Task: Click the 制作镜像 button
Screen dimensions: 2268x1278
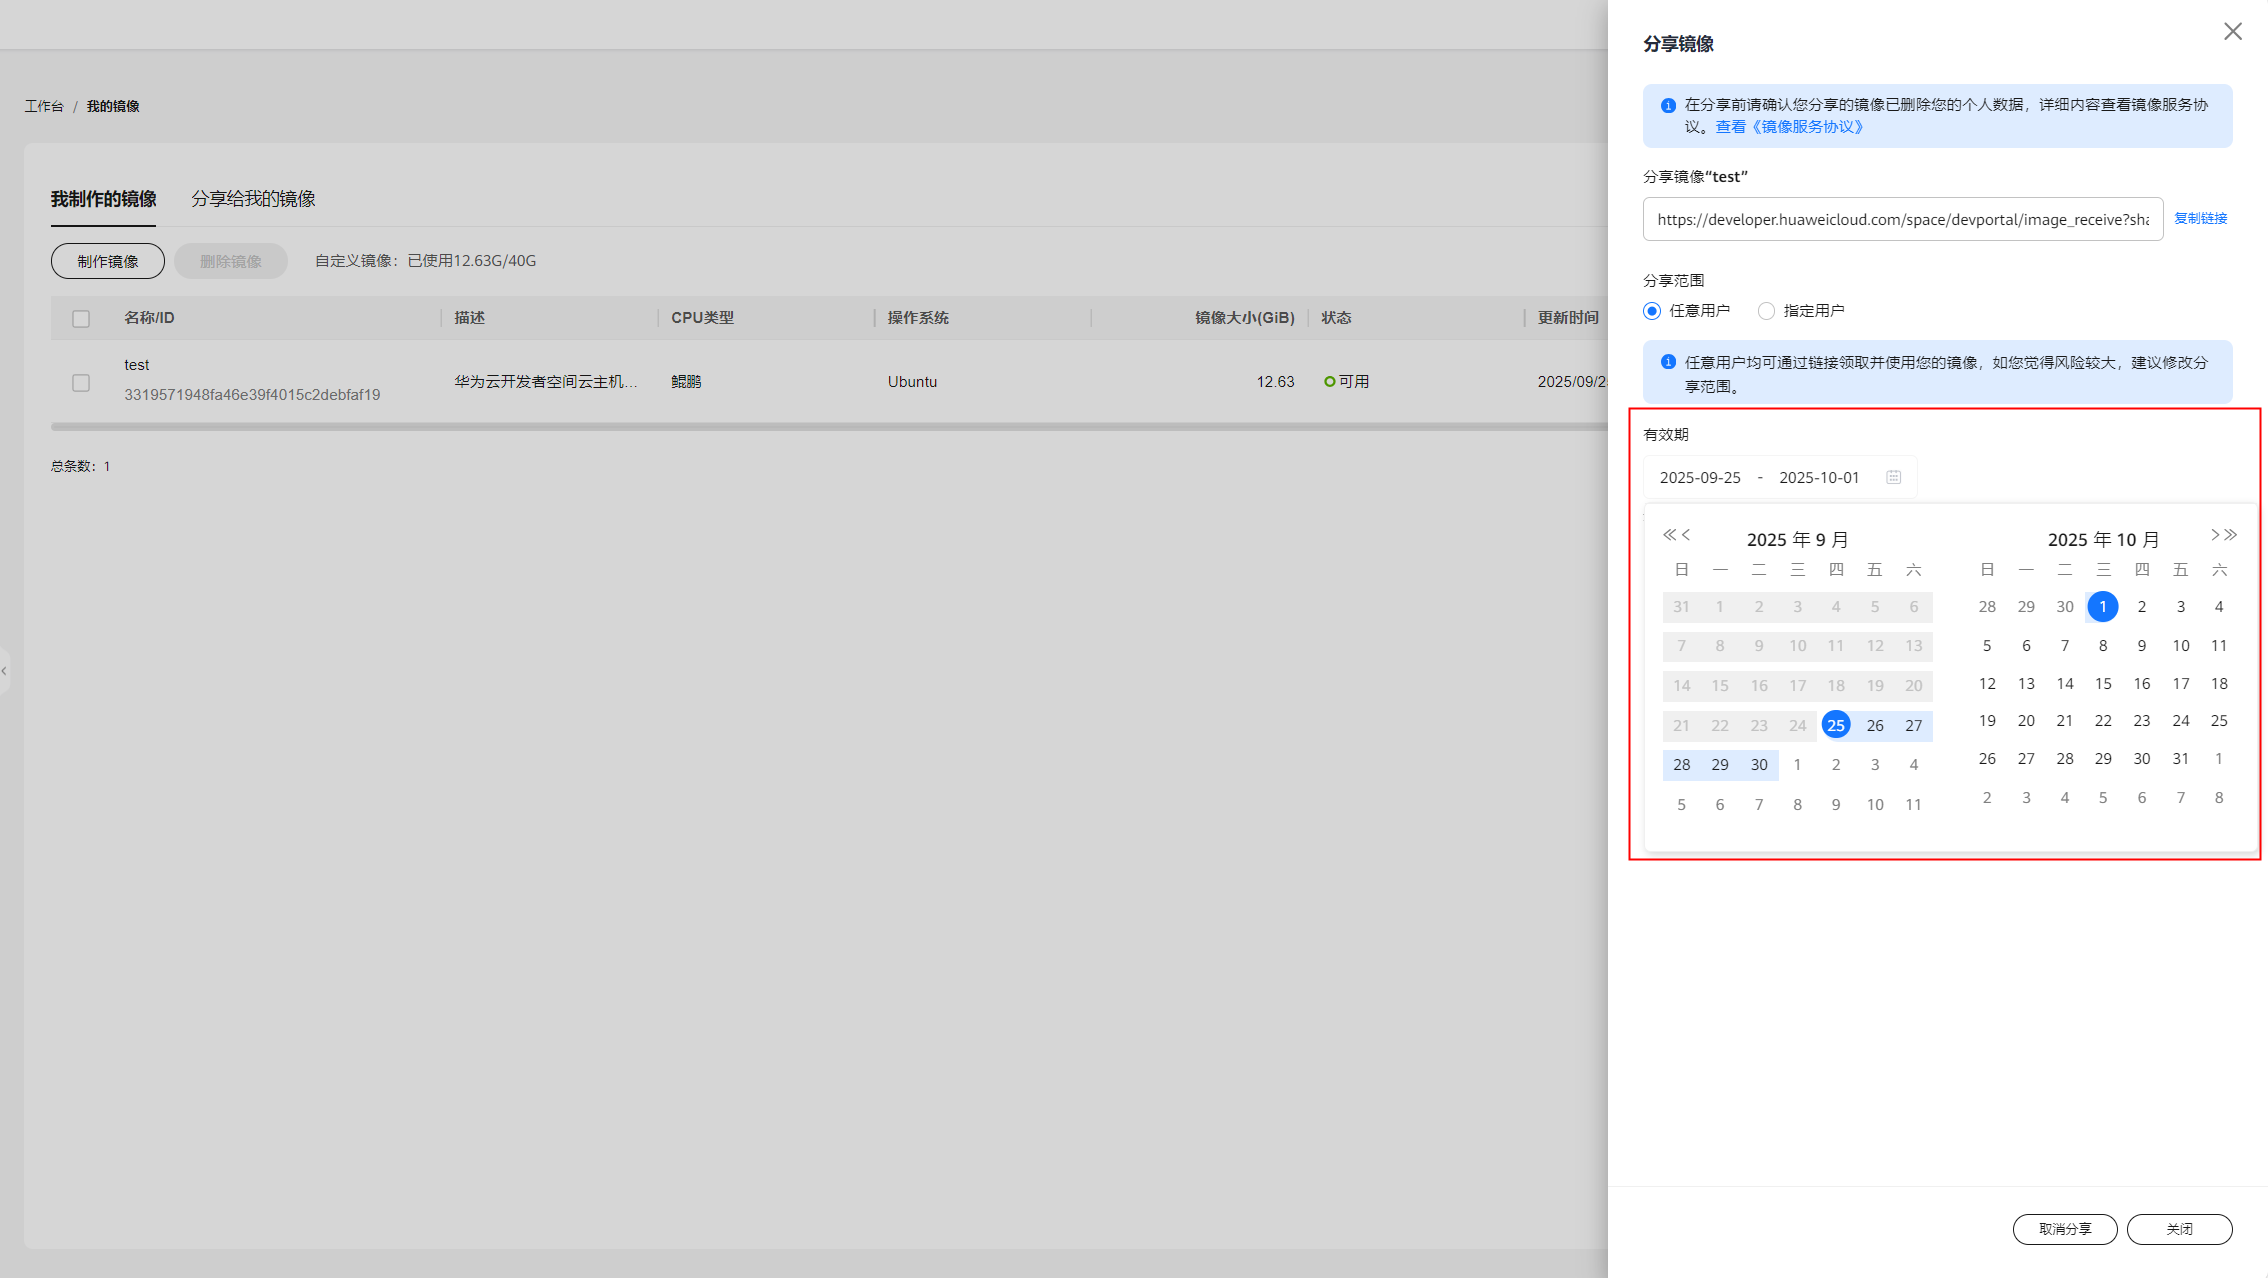Action: pyautogui.click(x=108, y=261)
